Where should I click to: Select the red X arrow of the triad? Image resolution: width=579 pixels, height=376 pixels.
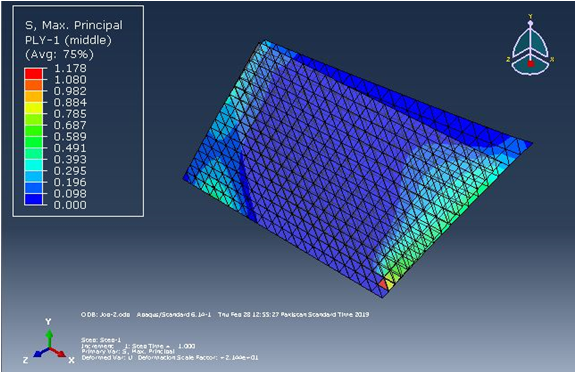point(58,352)
